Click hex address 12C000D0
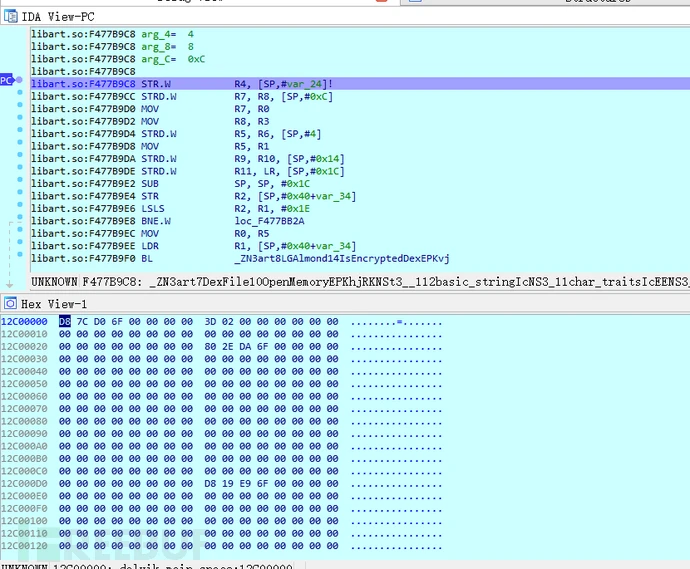690x569 pixels. (x=24, y=484)
